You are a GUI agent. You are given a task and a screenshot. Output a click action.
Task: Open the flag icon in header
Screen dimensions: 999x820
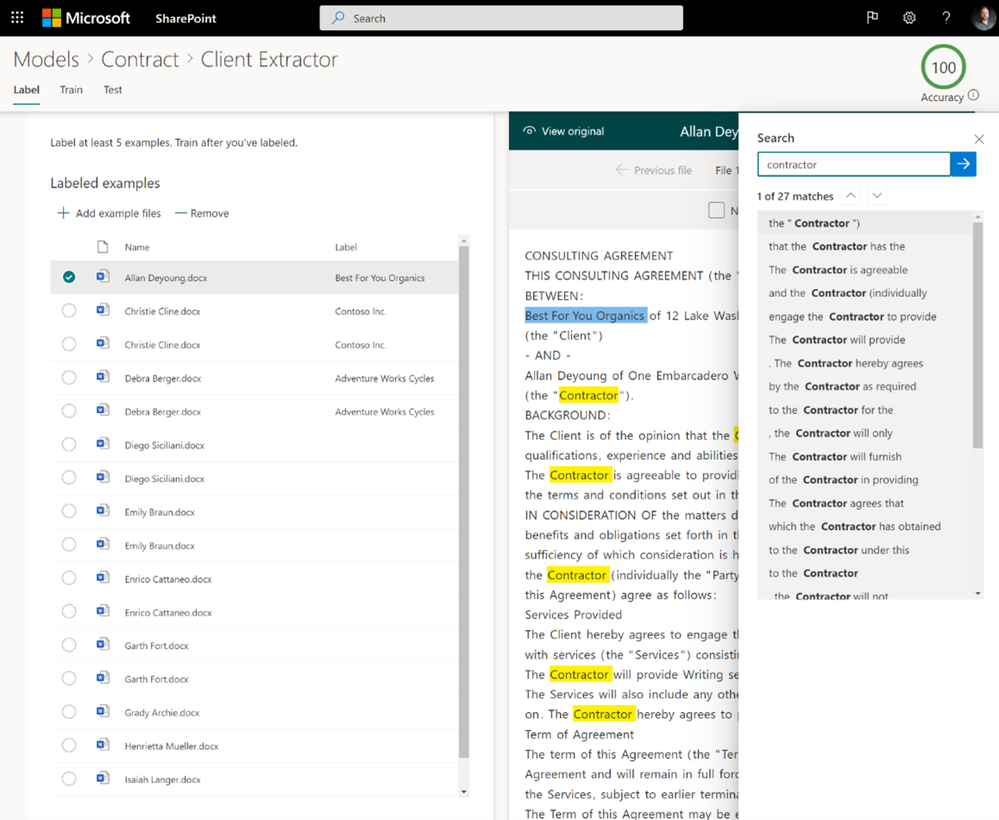click(872, 18)
